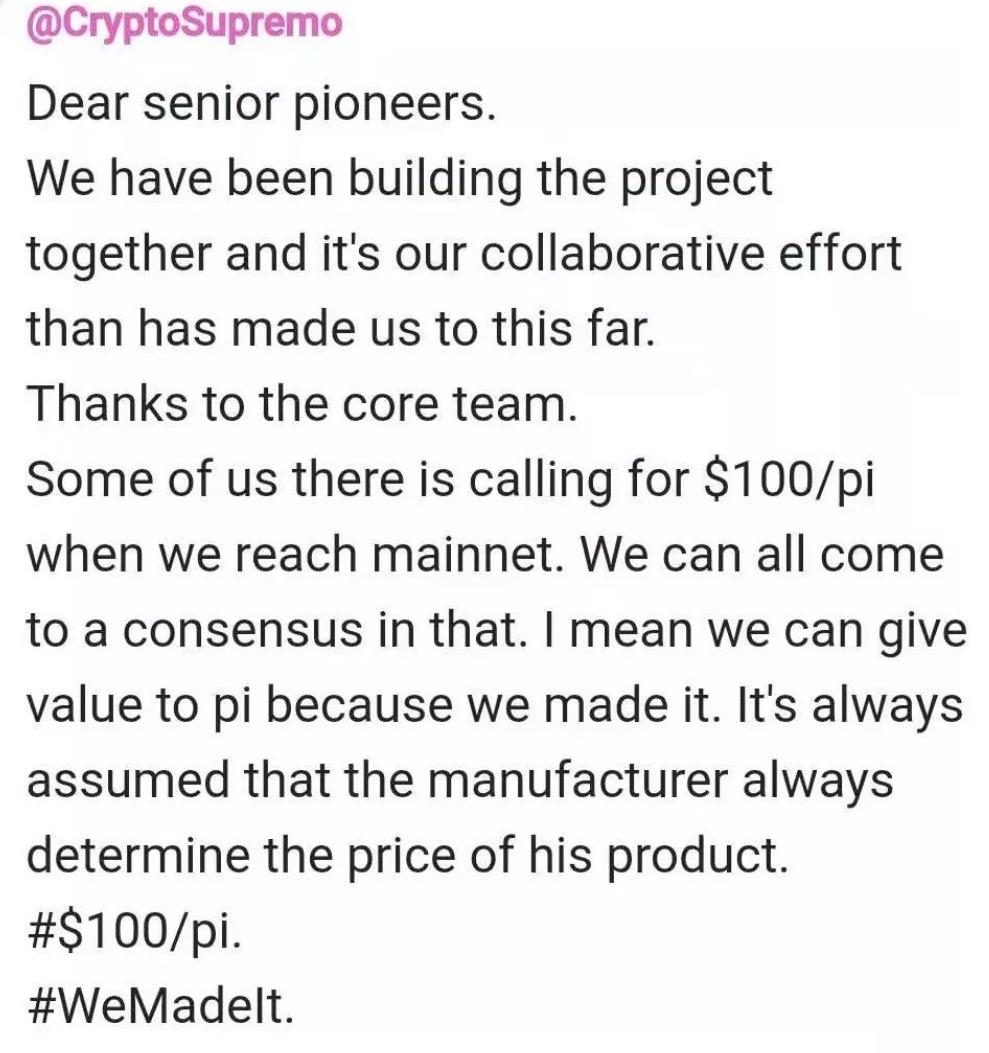This screenshot has width=989, height=1053.
Task: Click the phrase 'It's always' in the post
Action: (x=850, y=706)
